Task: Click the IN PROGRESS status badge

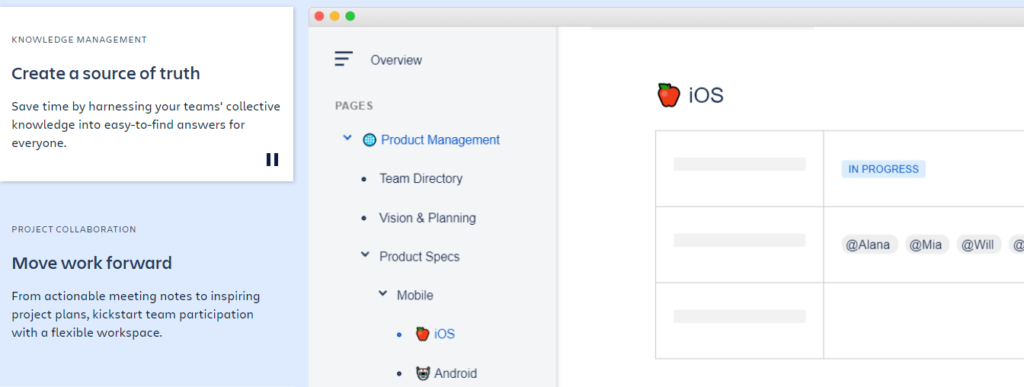Action: click(x=883, y=169)
